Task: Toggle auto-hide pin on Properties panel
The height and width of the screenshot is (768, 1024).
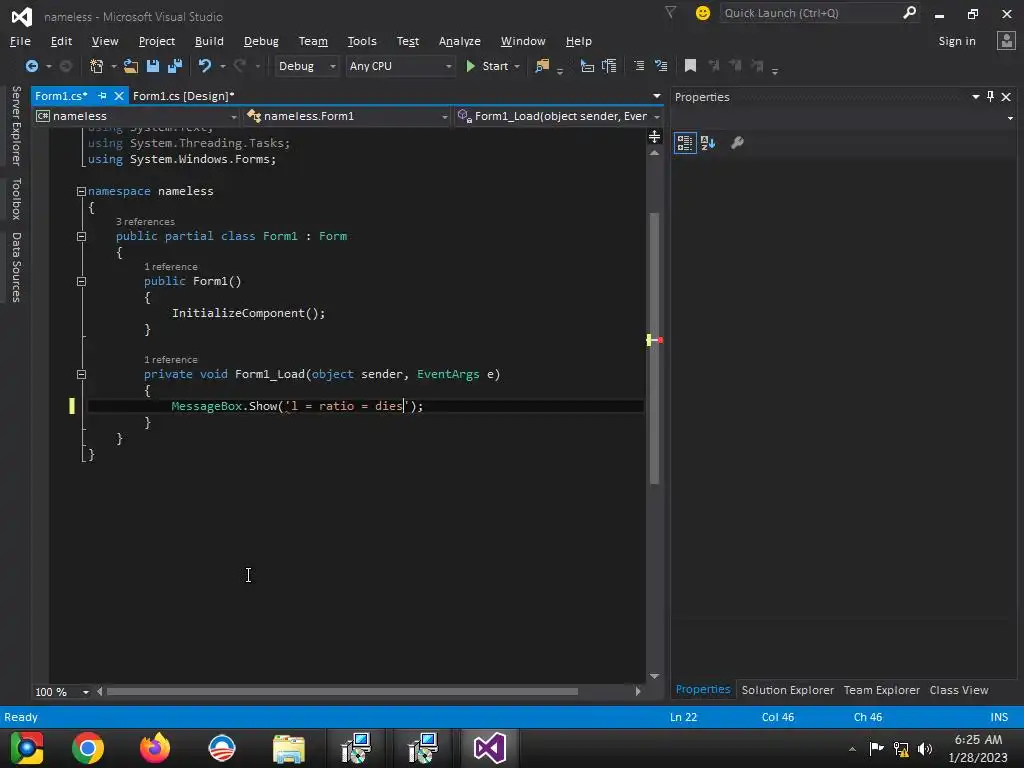Action: click(990, 97)
